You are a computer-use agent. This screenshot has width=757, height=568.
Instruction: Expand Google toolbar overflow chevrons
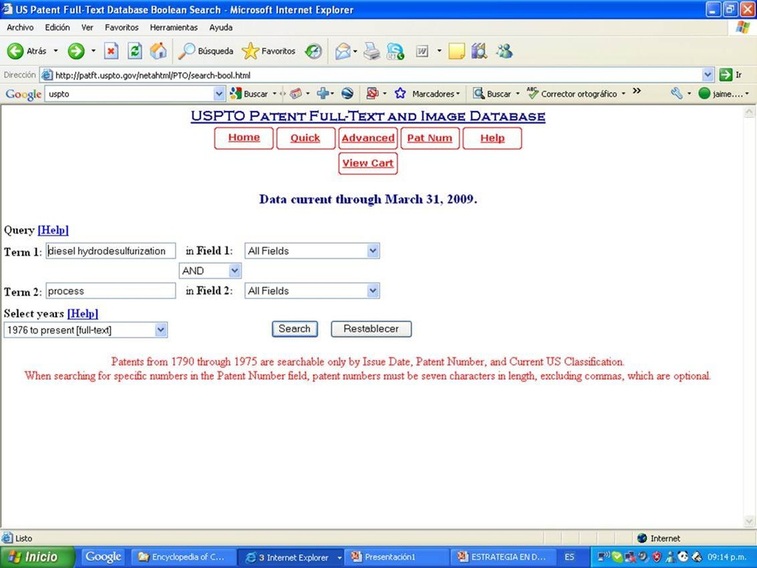pyautogui.click(x=637, y=91)
